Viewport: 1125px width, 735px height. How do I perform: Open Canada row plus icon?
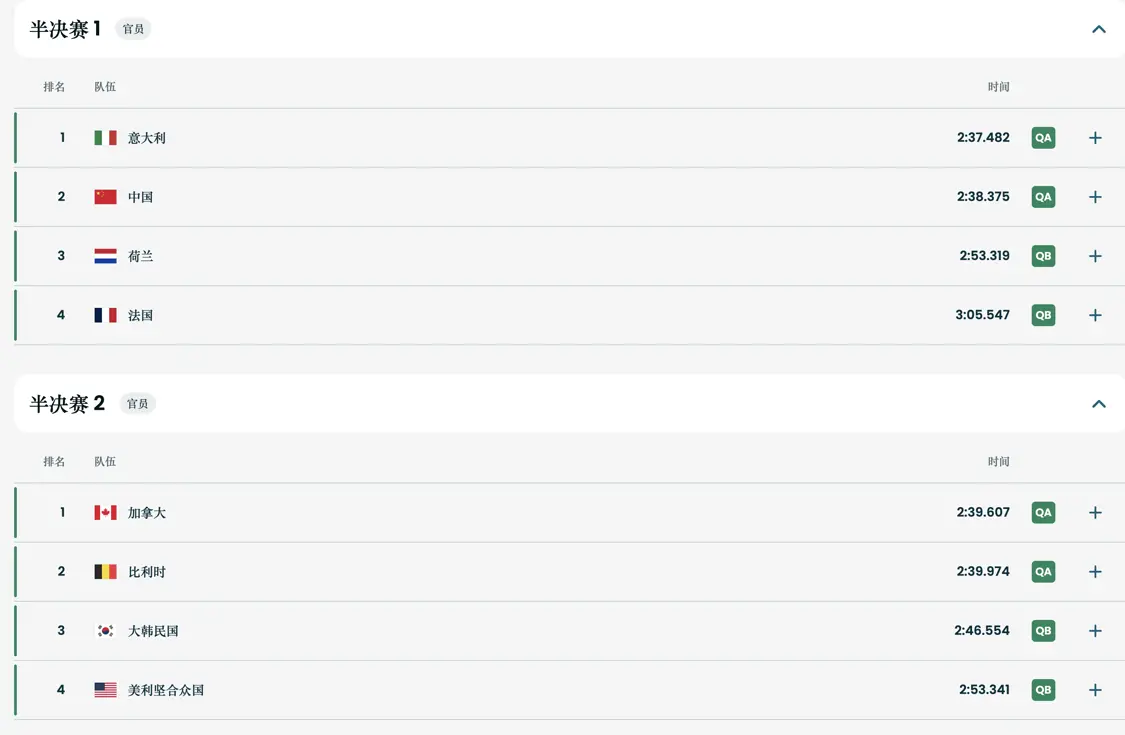click(x=1095, y=512)
